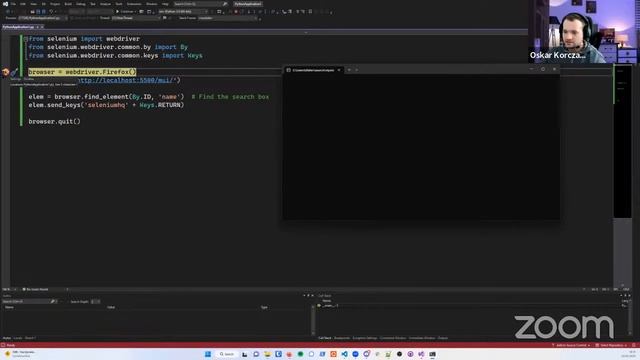Open the editor zoom level dropdown
This screenshot has width=640, height=360.
point(9,289)
